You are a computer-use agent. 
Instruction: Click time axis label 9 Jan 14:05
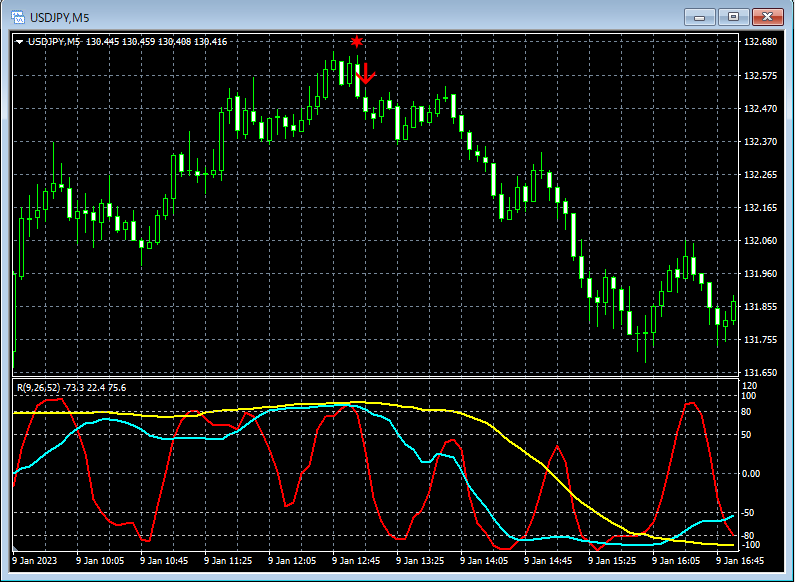[484, 561]
